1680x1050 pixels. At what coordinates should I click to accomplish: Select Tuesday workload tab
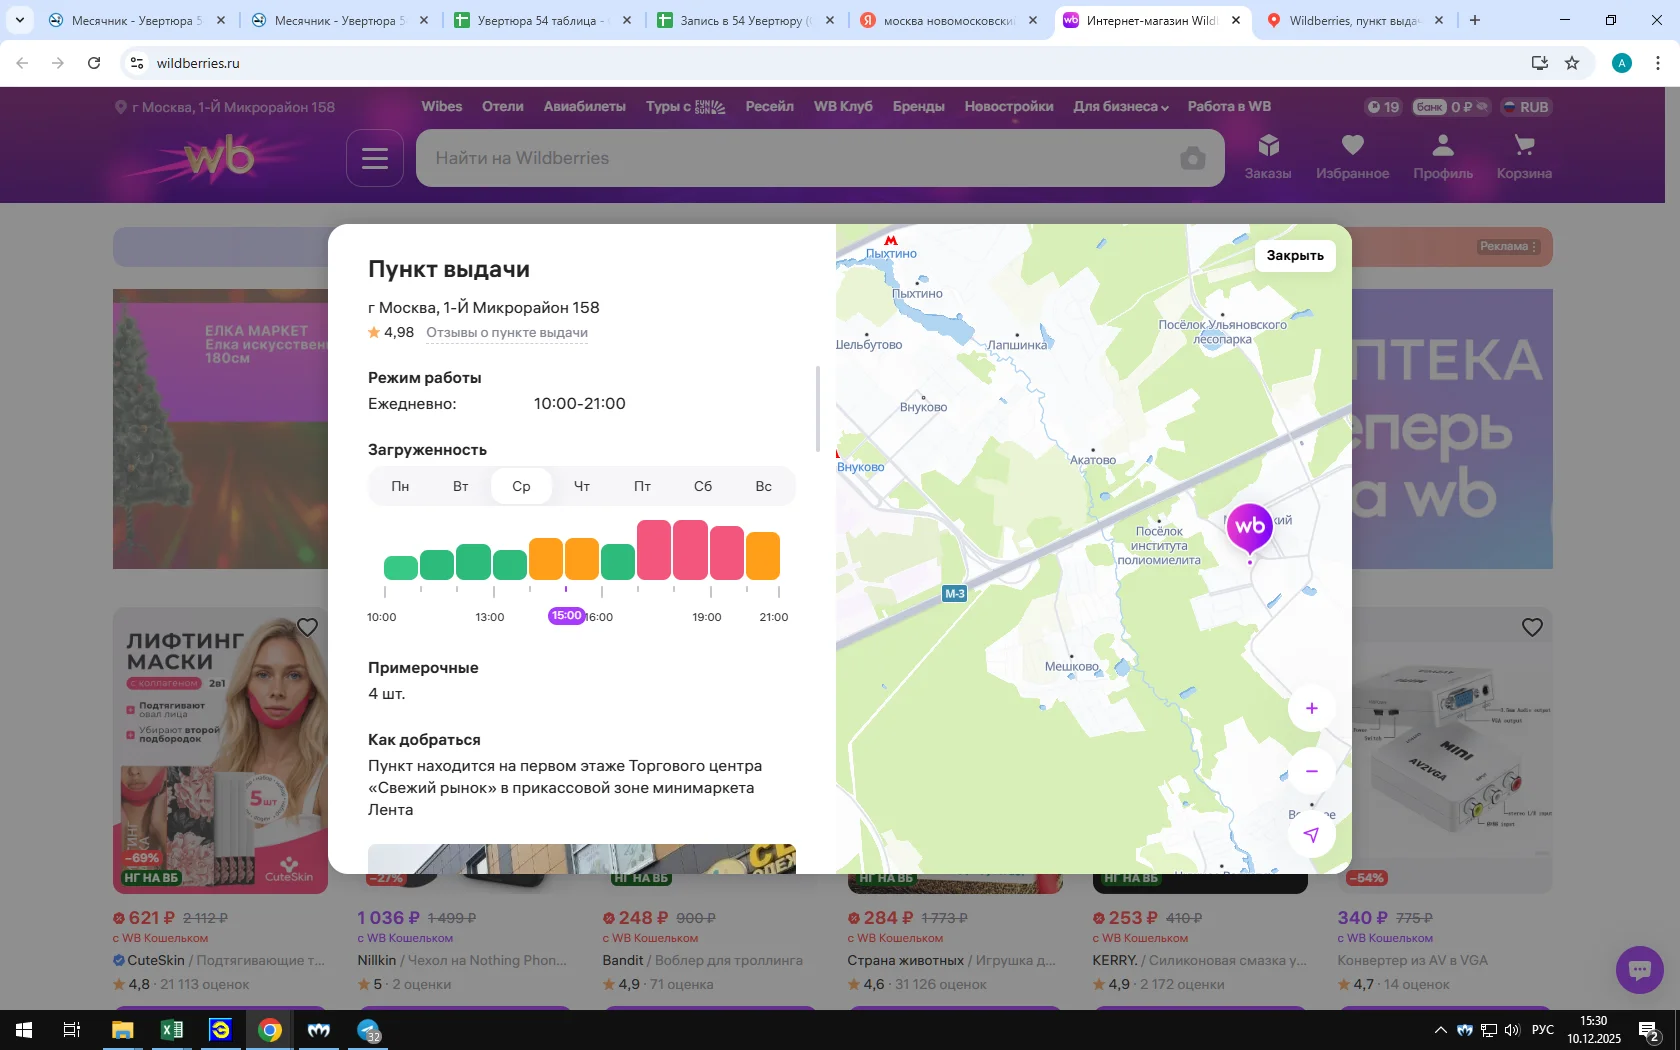(461, 486)
